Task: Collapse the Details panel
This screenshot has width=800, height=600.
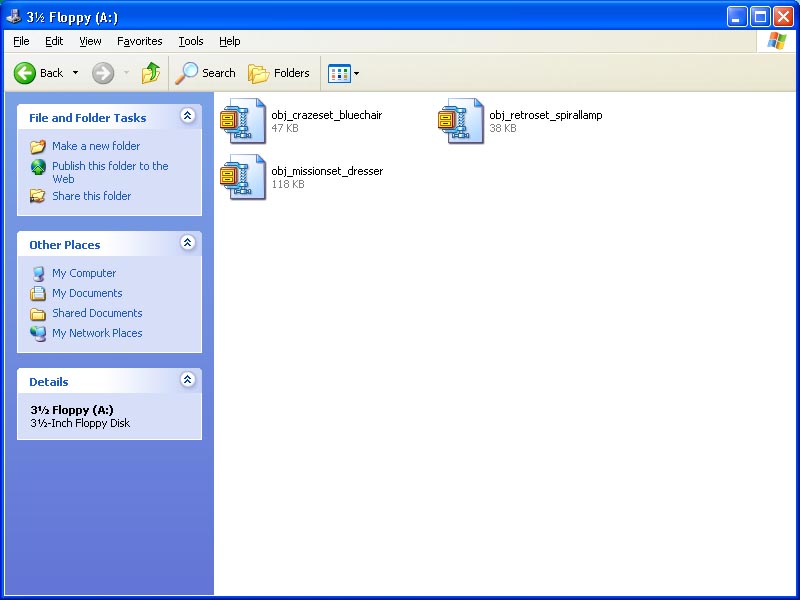Action: tap(188, 380)
